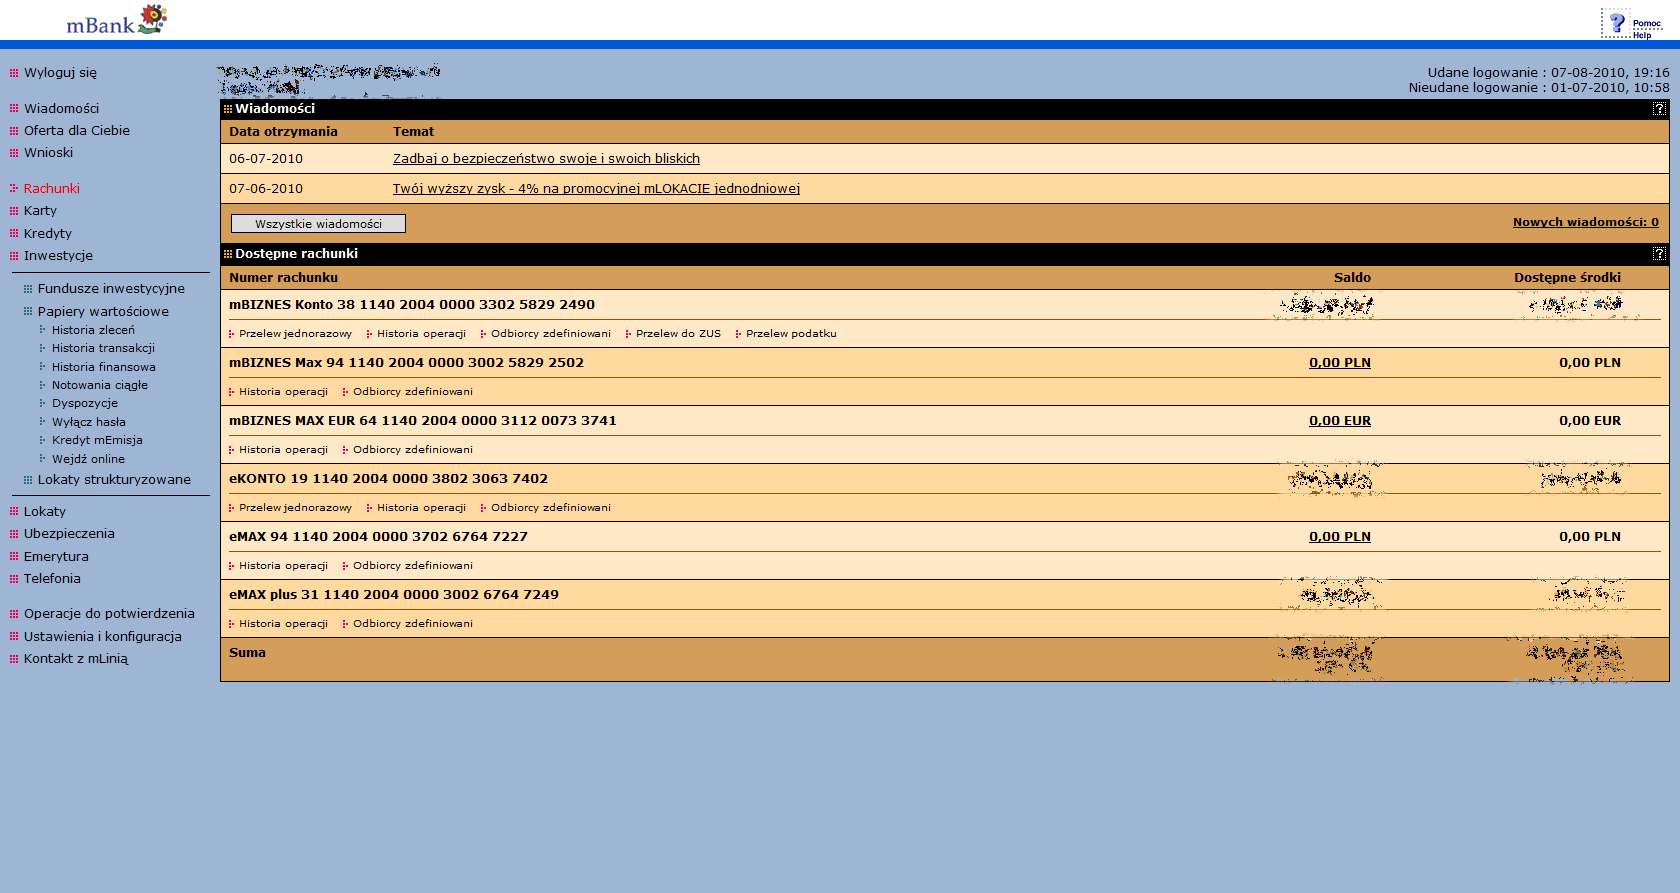Screen dimensions: 1680x893
Task: Click the Wszystkie wiadomości button
Action: point(318,224)
